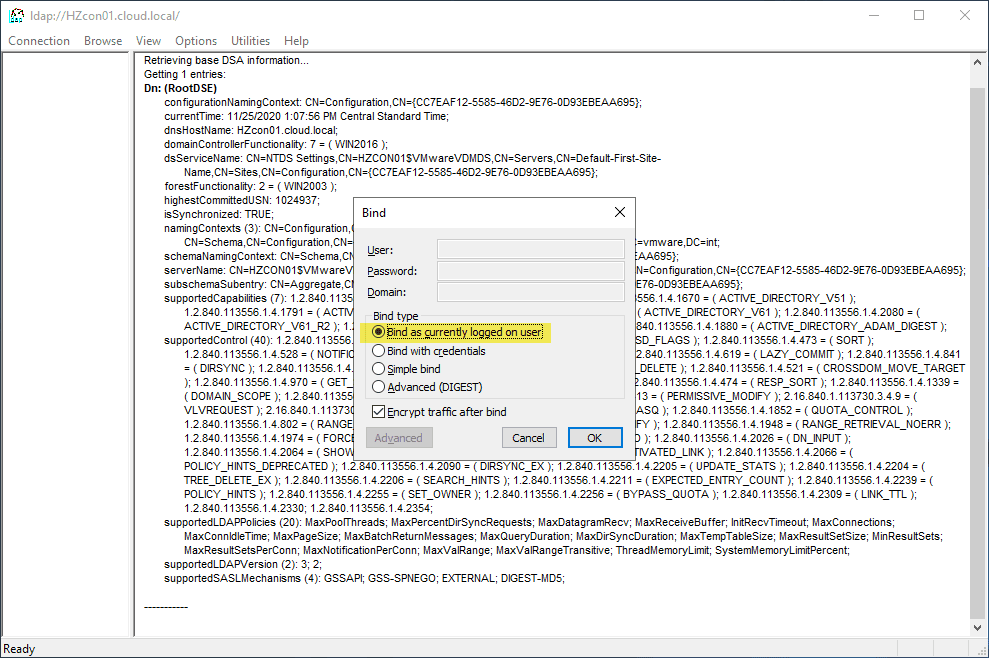This screenshot has width=989, height=658.
Task: Open the Options menu
Action: [x=196, y=40]
